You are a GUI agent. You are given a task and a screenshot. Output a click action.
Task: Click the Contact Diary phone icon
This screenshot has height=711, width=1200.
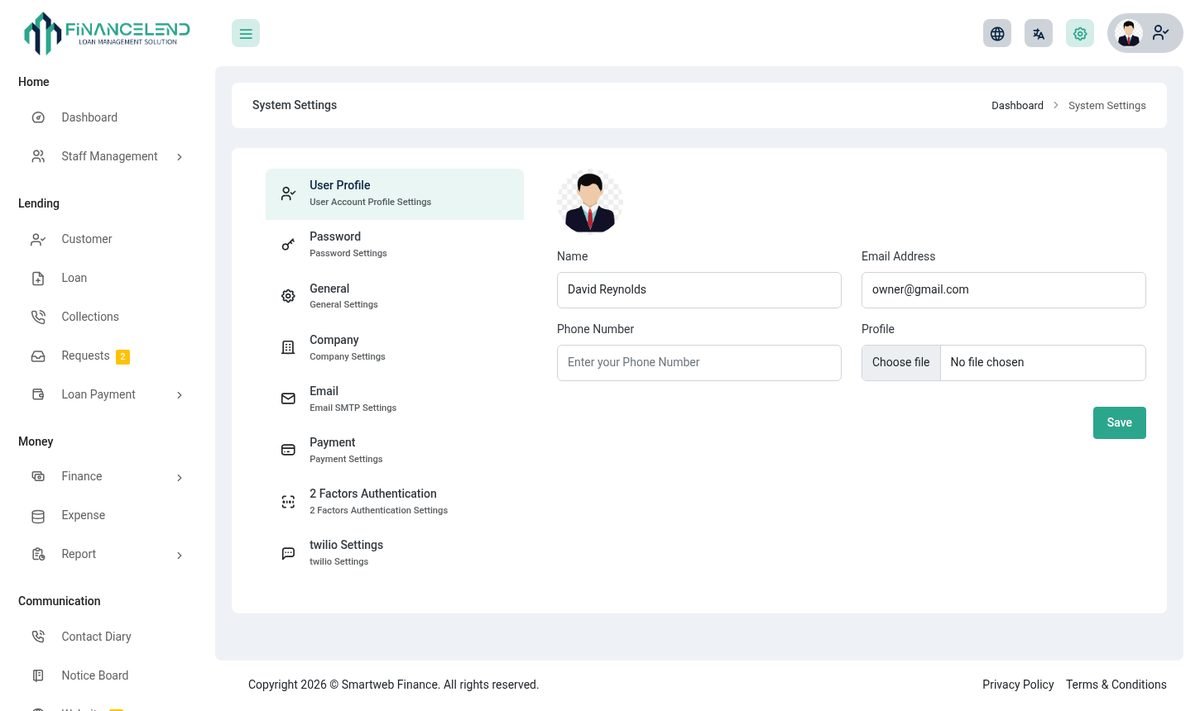point(38,637)
